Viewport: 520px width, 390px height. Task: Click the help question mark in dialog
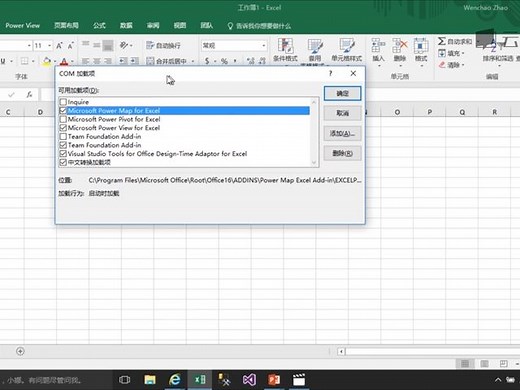click(x=330, y=73)
